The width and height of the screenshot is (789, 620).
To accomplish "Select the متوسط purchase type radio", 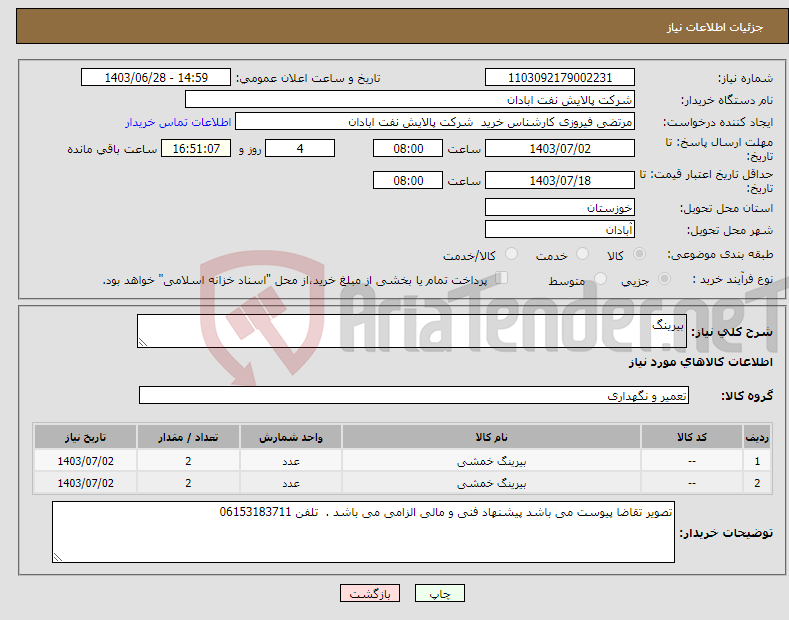I will point(600,279).
